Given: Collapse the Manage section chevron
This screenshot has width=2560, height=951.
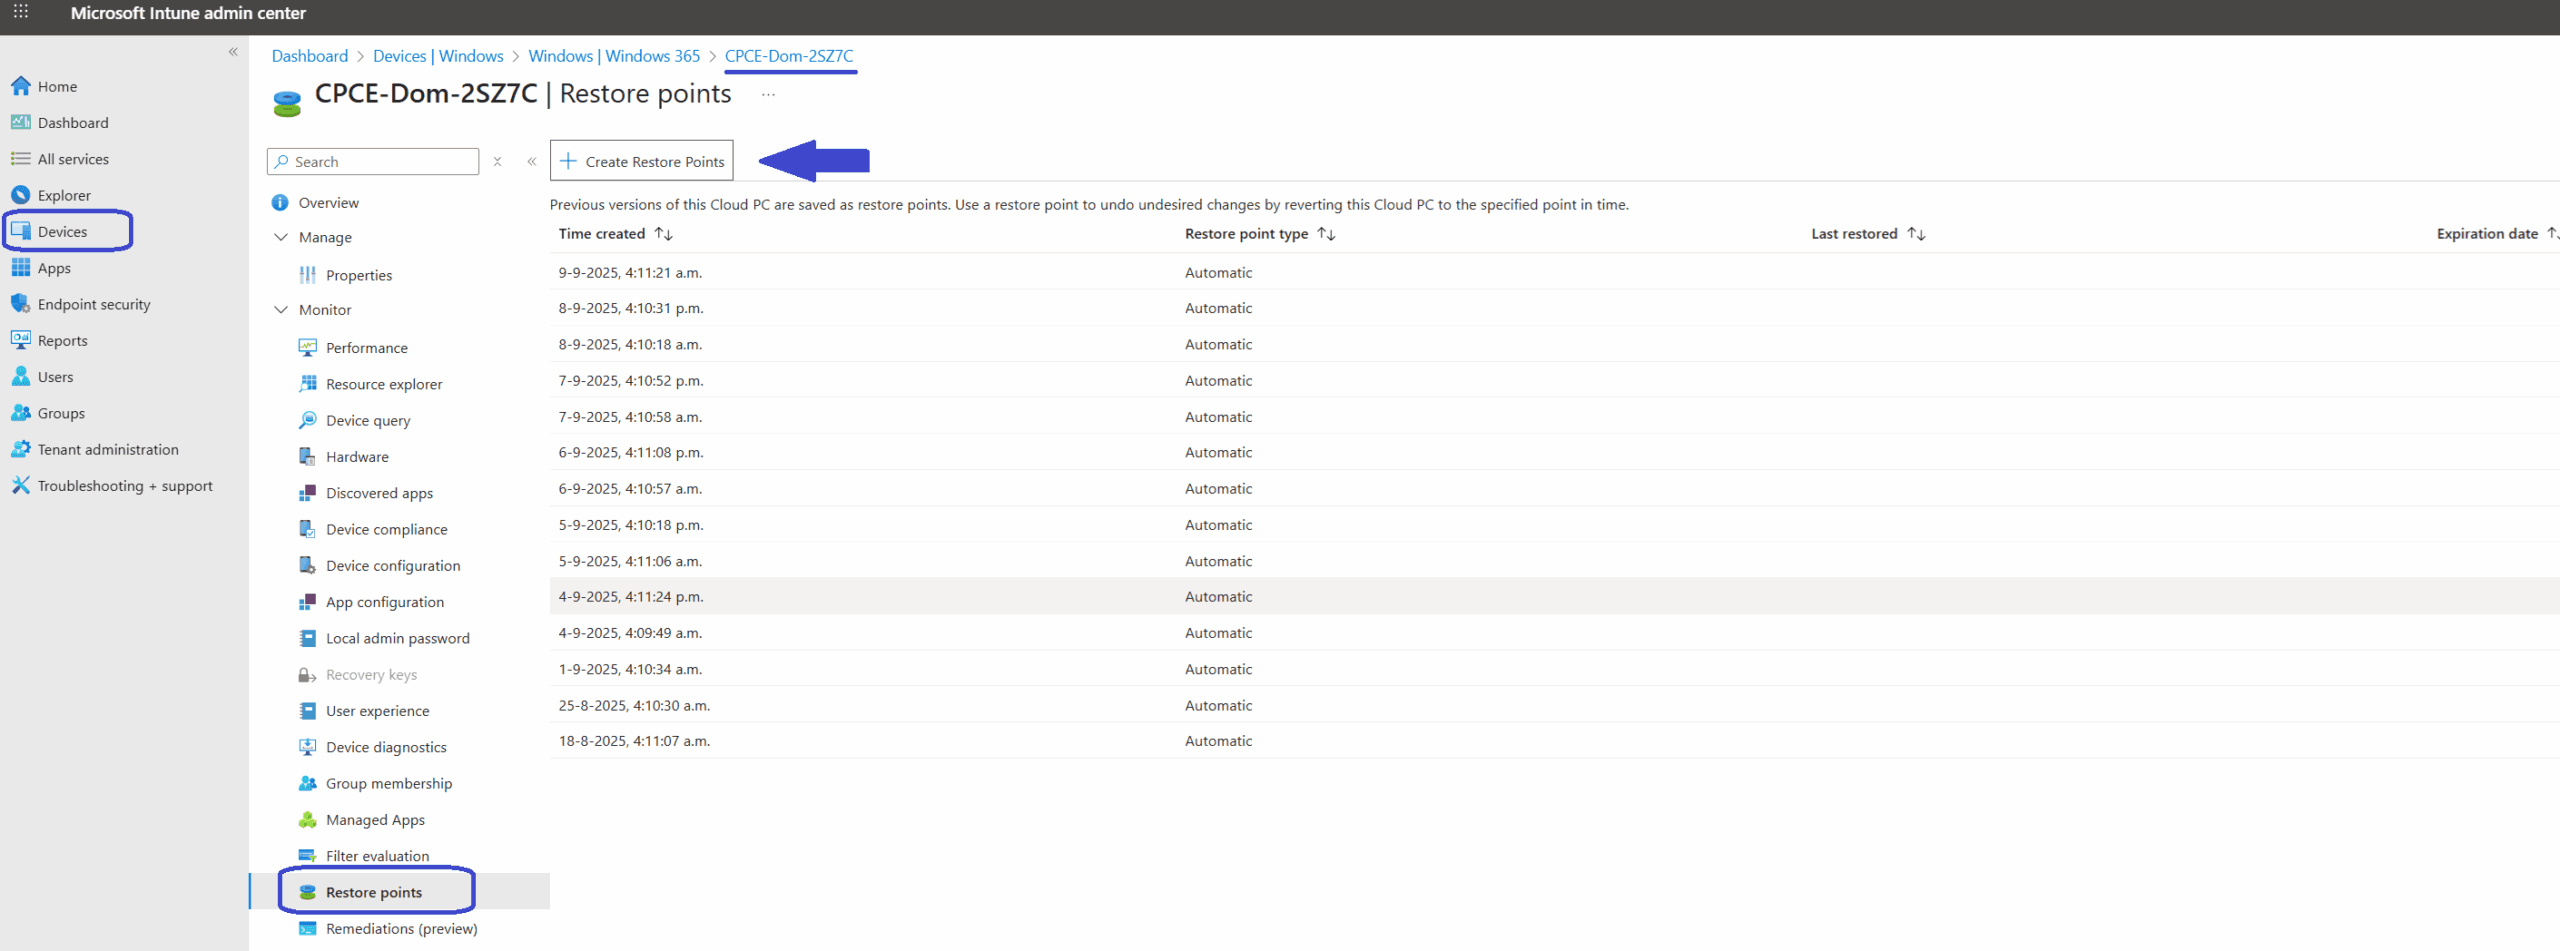Looking at the screenshot, I should (281, 237).
